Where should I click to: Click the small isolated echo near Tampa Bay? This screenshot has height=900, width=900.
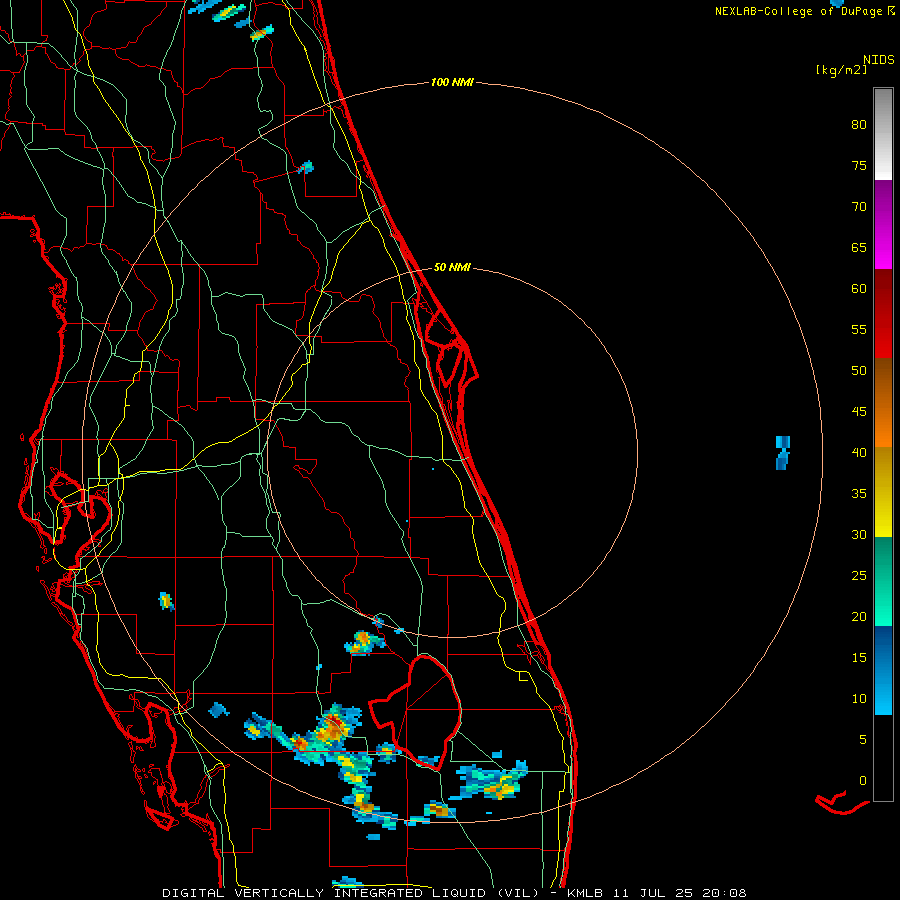(x=166, y=601)
